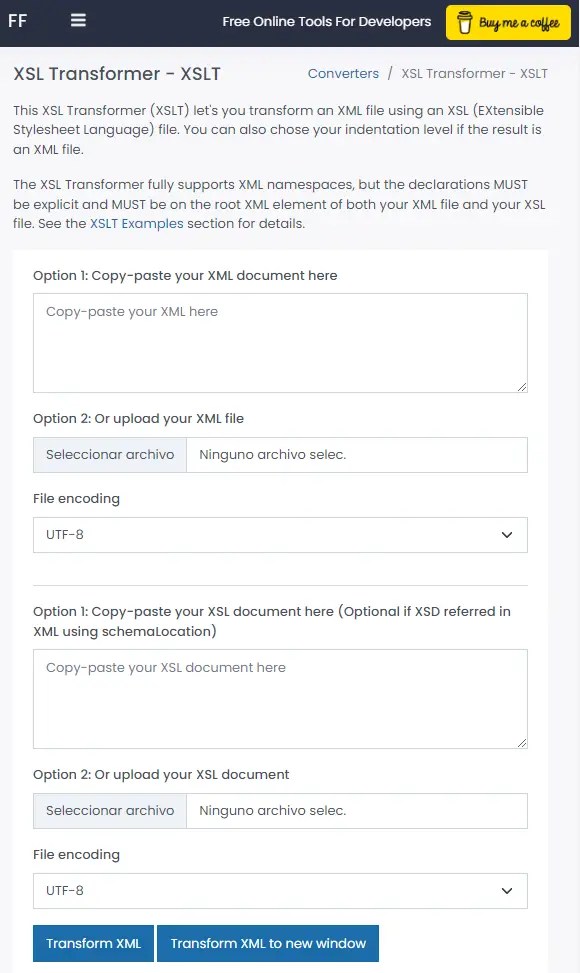Open the XSLT Examples link

coord(137,223)
